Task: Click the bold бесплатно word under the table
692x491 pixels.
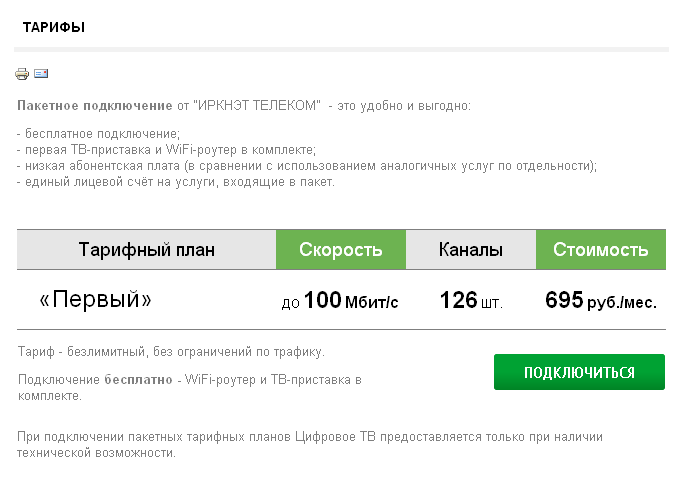Action: click(138, 379)
